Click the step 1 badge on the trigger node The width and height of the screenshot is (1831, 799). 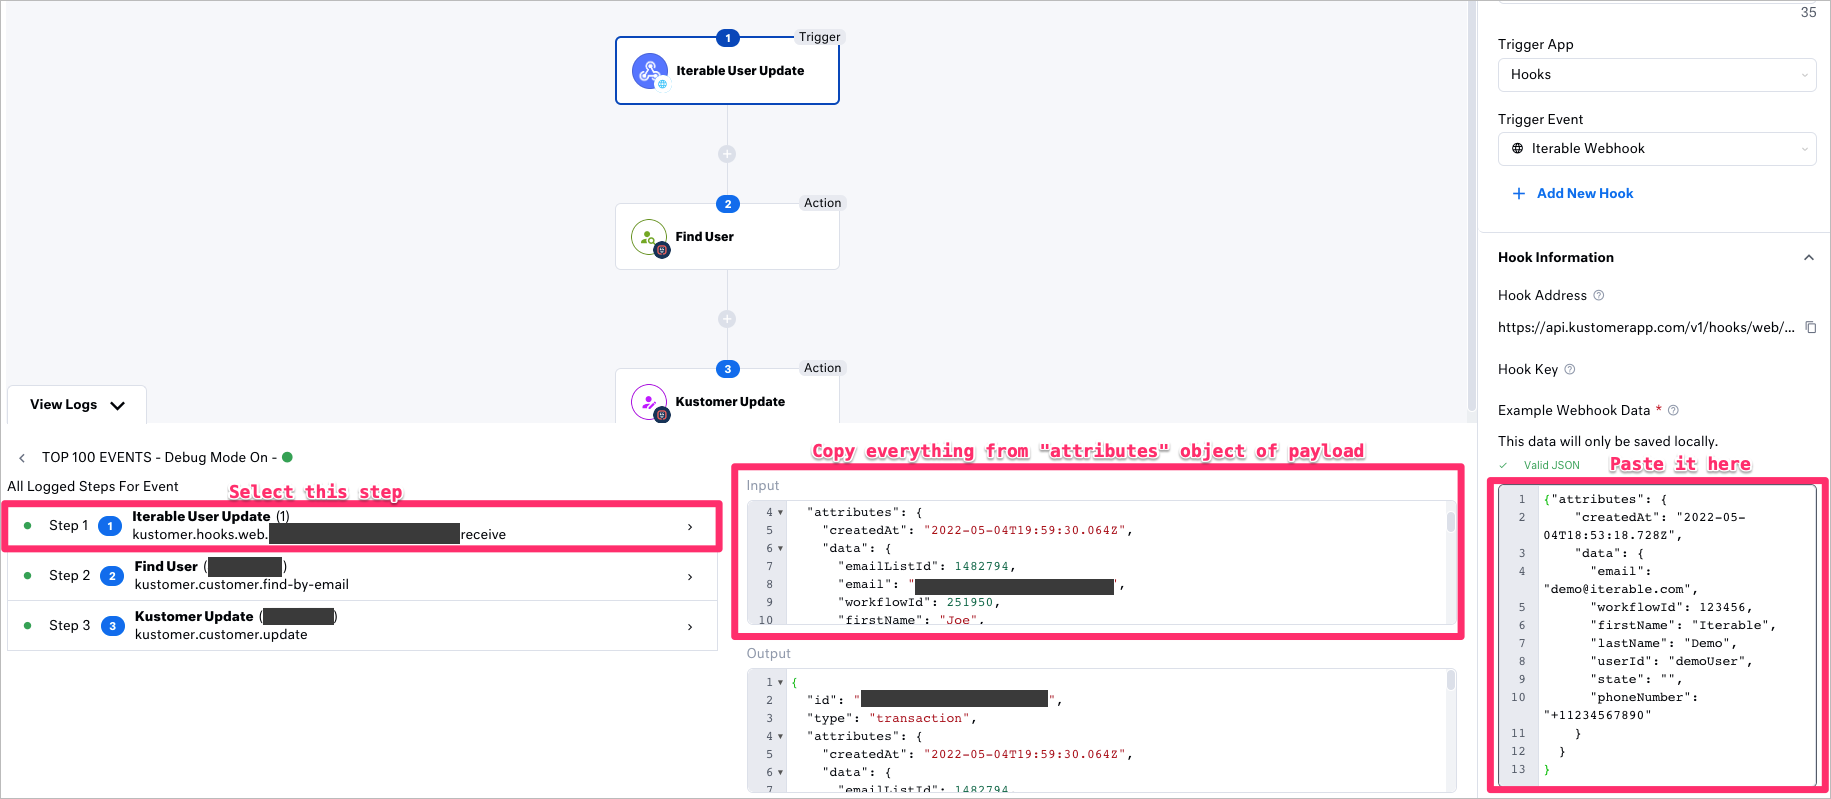pos(728,38)
